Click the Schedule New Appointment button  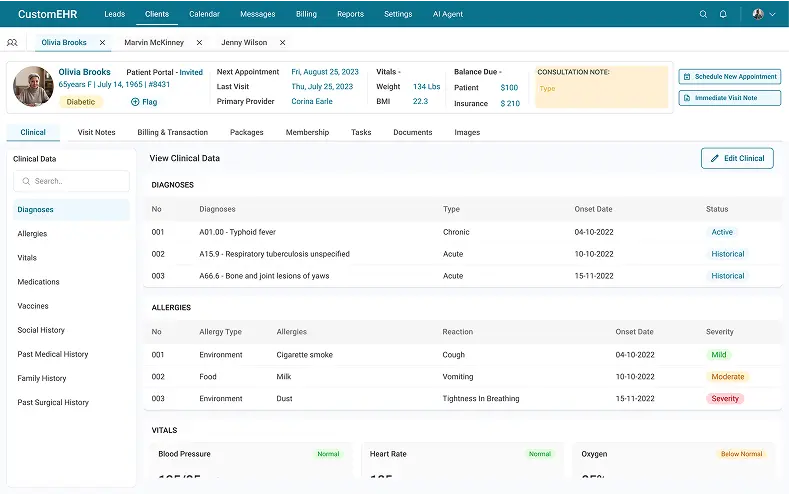point(730,77)
